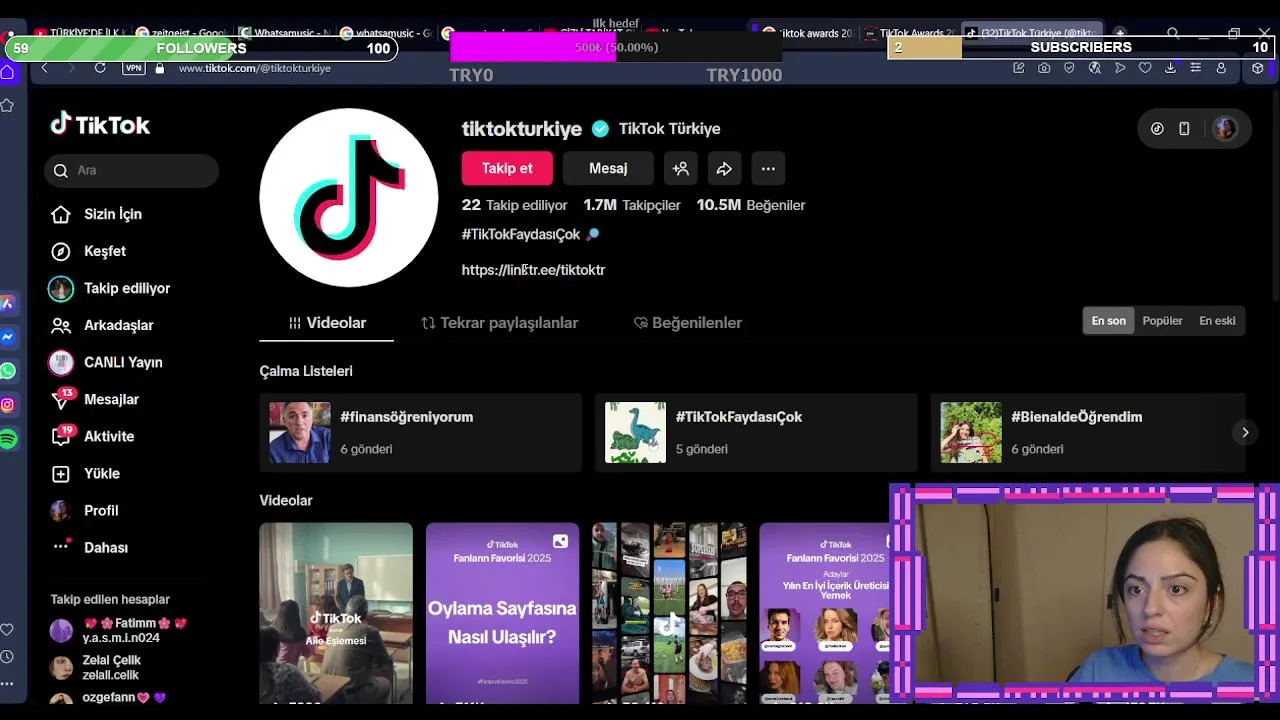Open the heart icon in browser sidebar
This screenshot has width=1280, height=720.
(7, 630)
